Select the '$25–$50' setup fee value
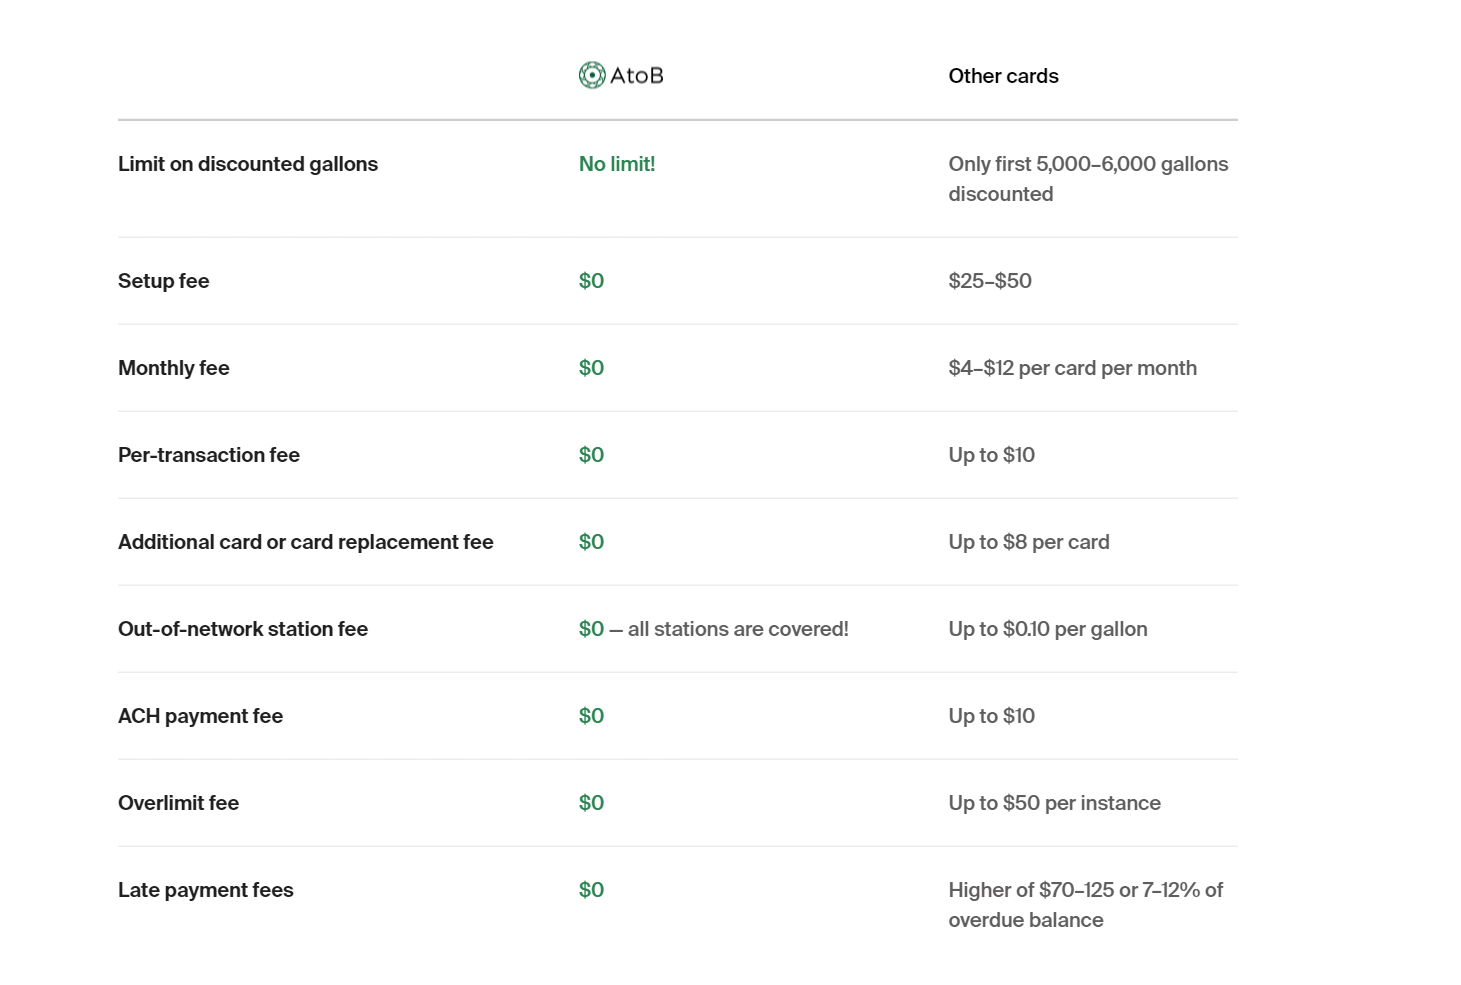This screenshot has height=985, width=1461. click(990, 281)
